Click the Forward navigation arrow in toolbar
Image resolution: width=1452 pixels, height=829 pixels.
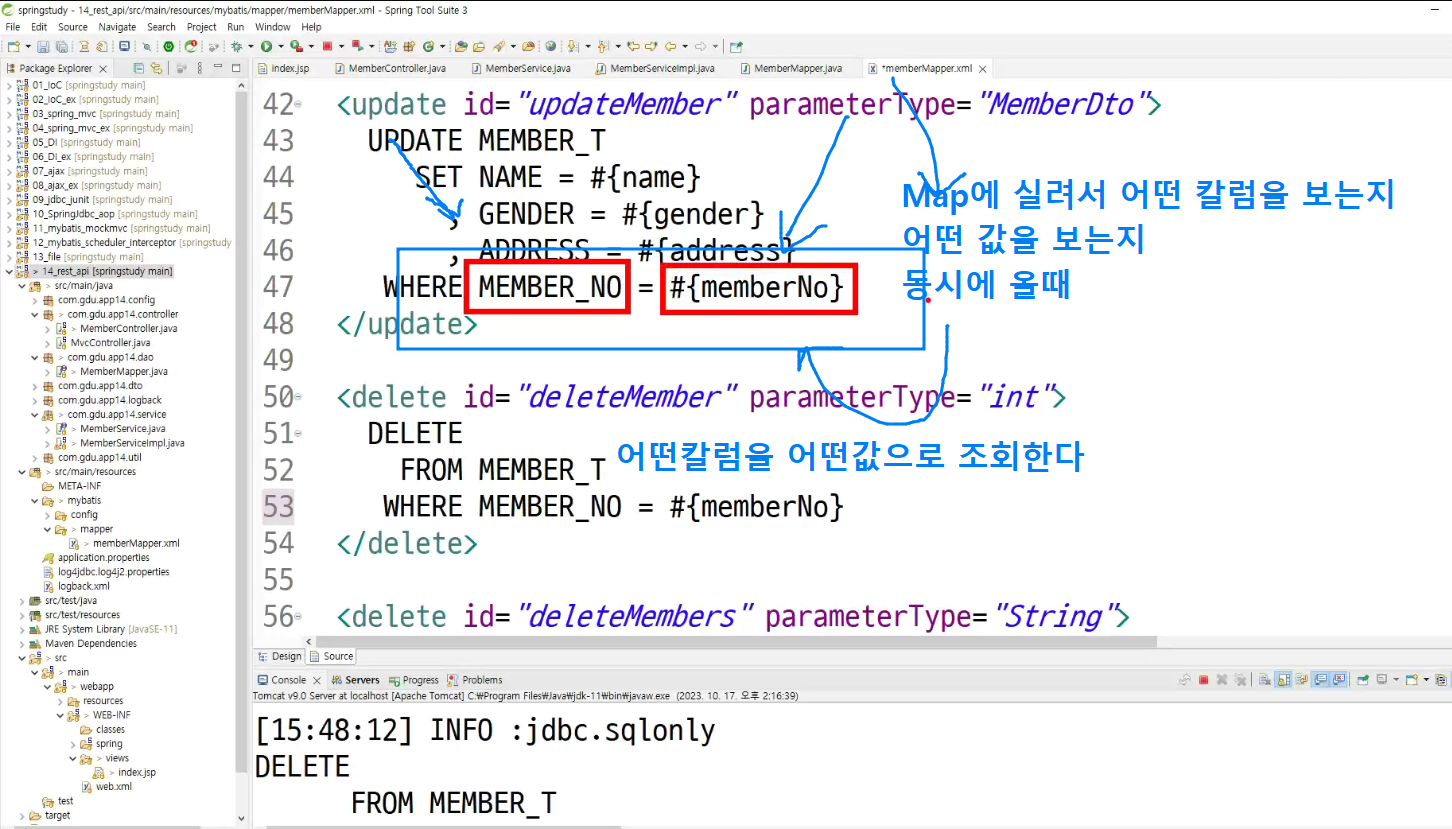700,46
